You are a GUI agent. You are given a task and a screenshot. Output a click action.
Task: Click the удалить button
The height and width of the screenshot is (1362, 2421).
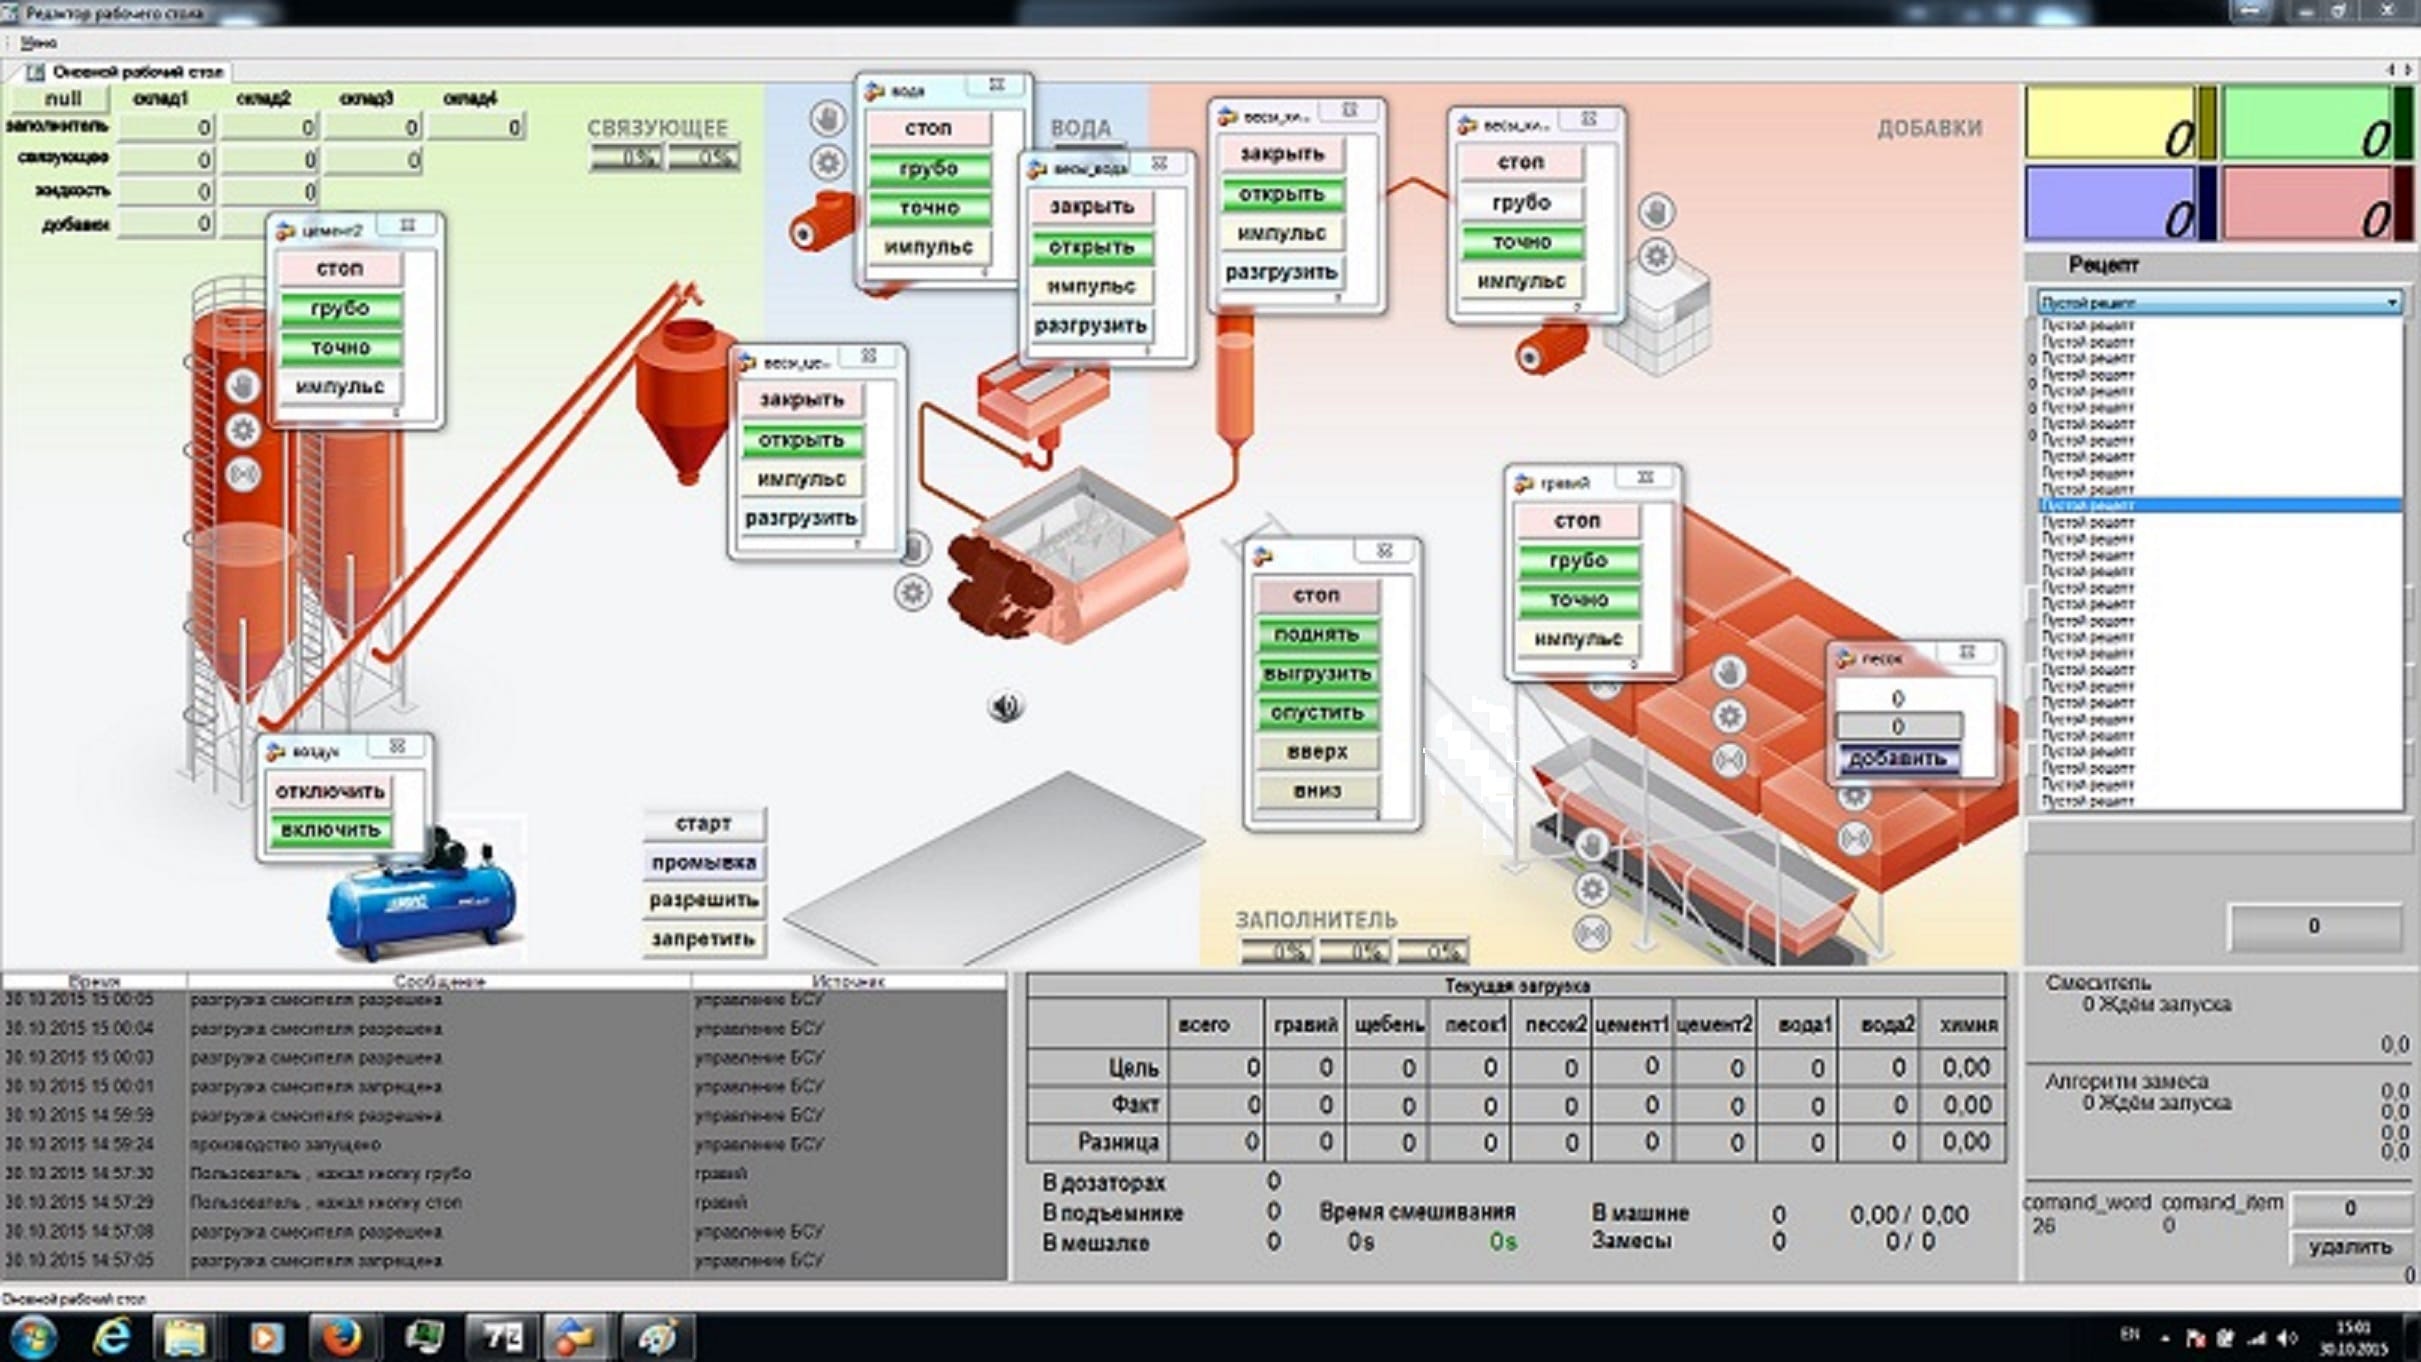(x=2349, y=1247)
